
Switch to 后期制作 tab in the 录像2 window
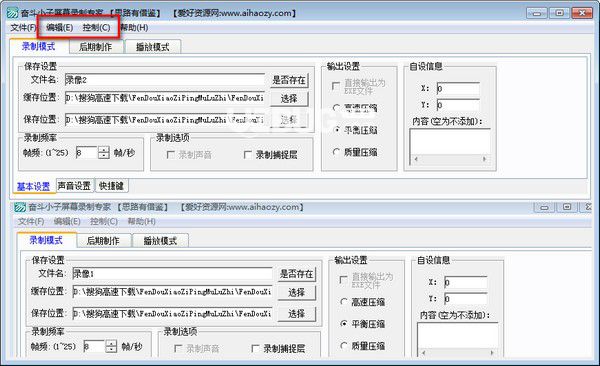click(96, 47)
